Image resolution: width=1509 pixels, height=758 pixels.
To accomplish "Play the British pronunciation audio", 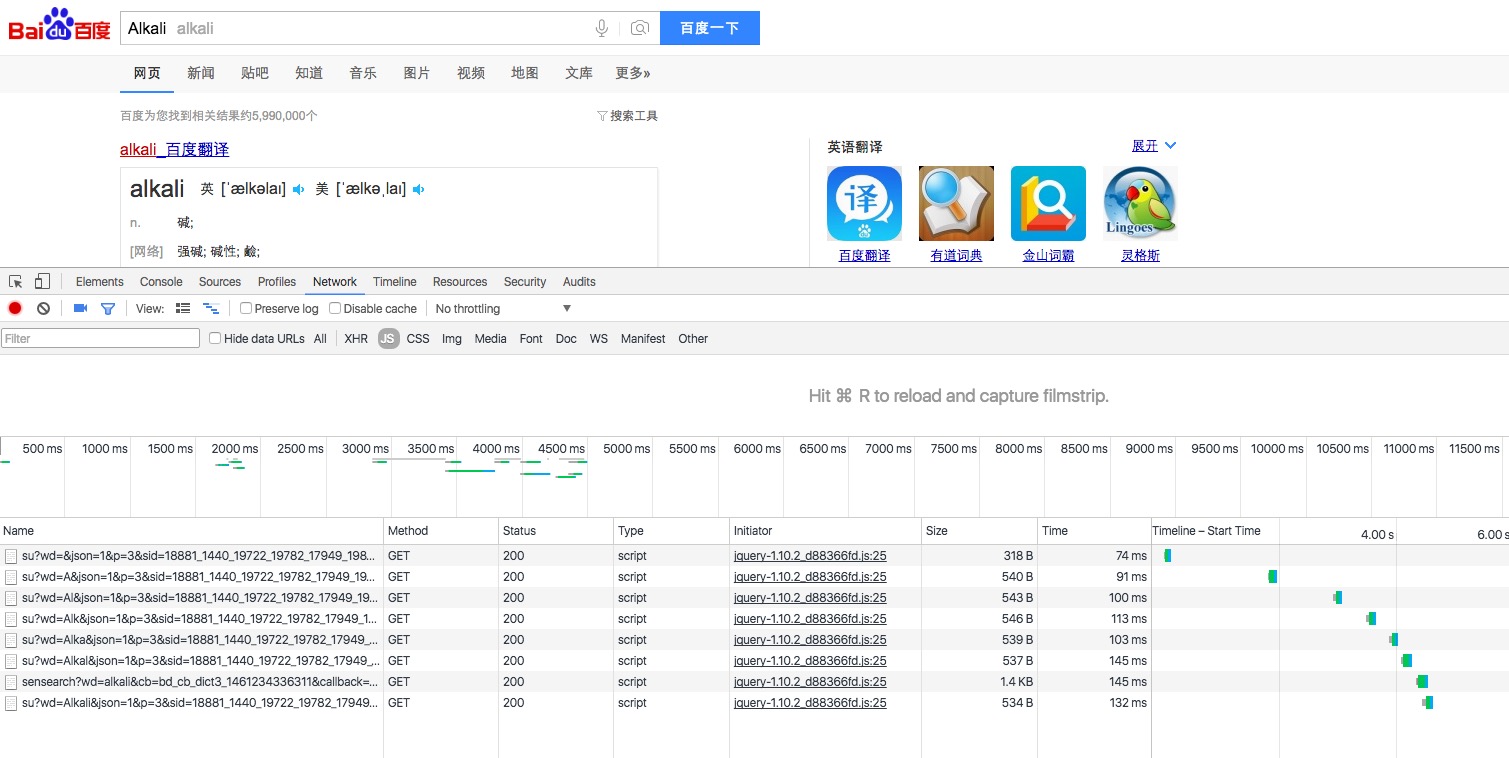I will [x=298, y=189].
